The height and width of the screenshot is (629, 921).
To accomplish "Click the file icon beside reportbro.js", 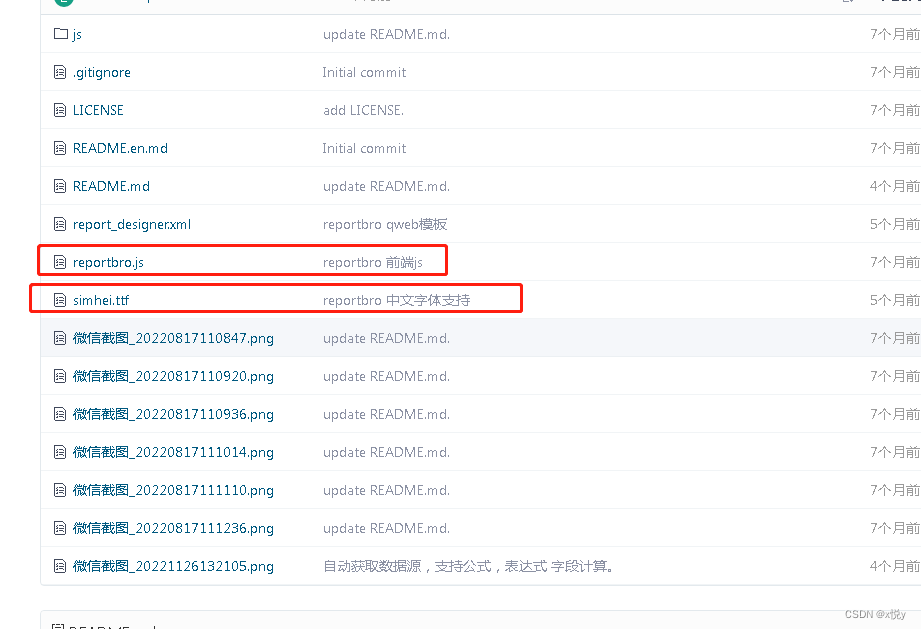I will [60, 262].
